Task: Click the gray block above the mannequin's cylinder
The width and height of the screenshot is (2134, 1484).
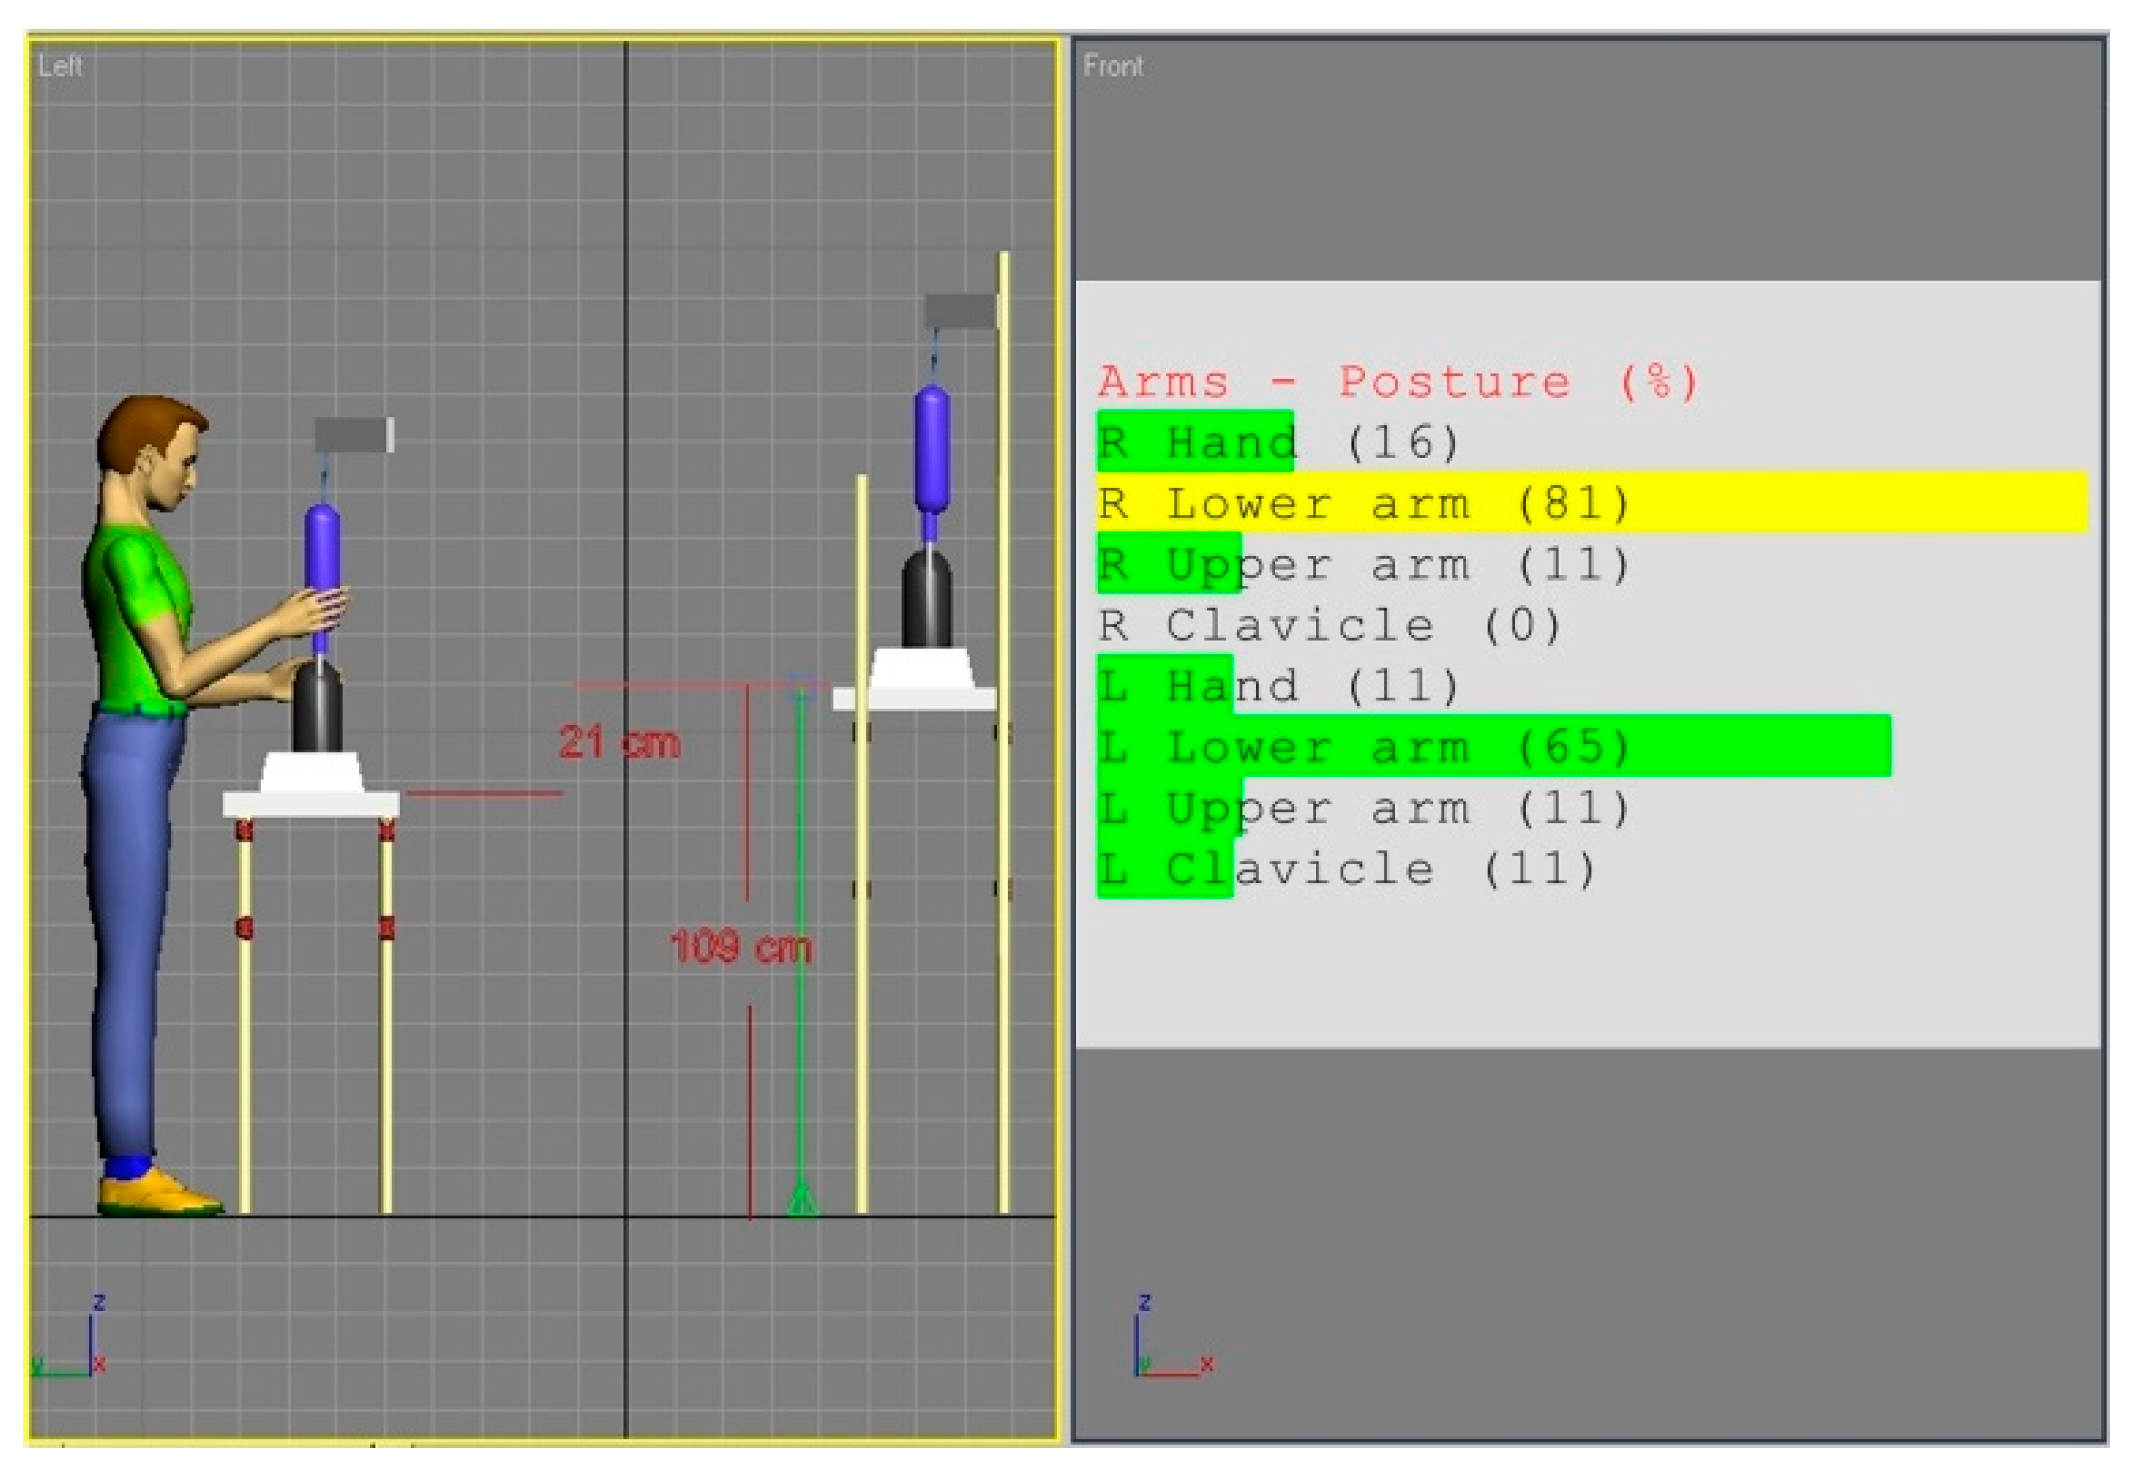Action: pyautogui.click(x=354, y=435)
